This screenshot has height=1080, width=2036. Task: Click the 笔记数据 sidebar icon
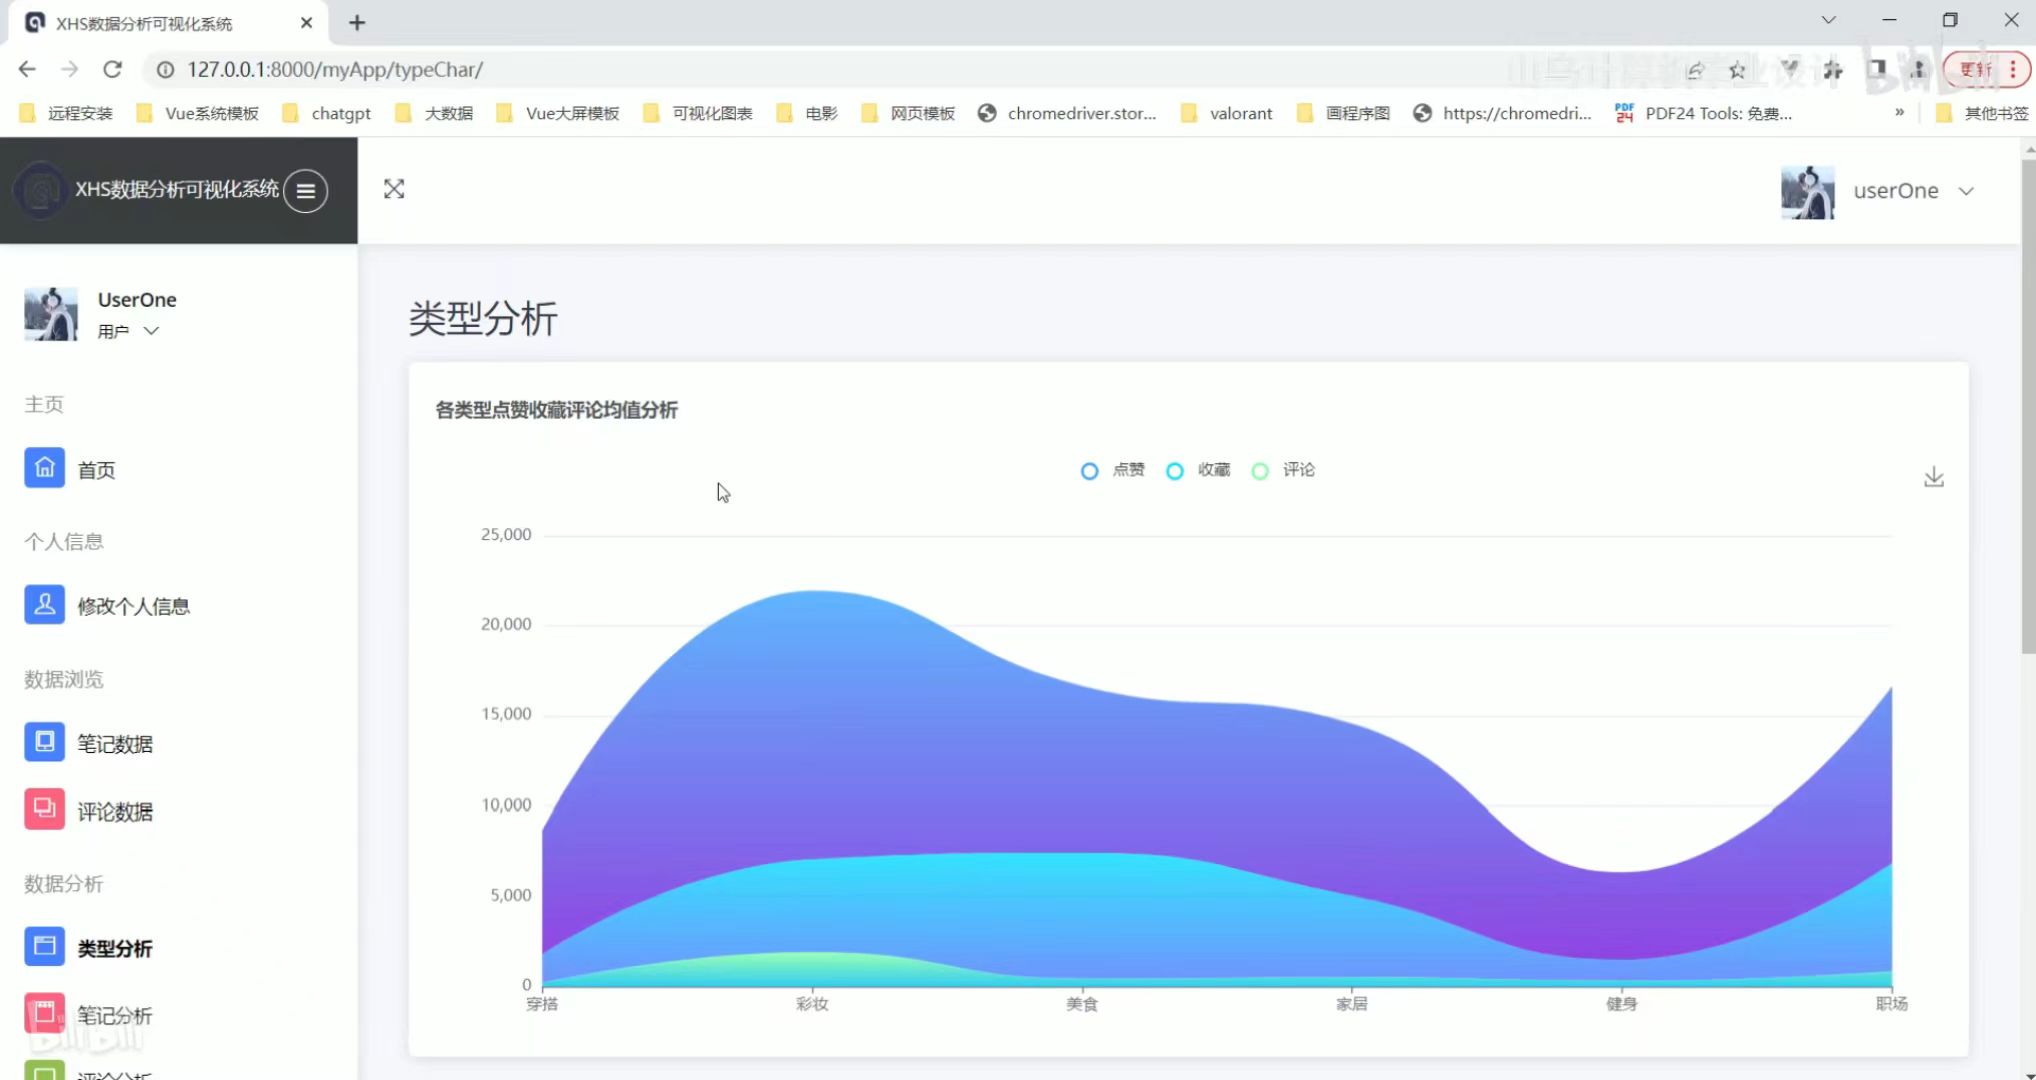(x=44, y=742)
